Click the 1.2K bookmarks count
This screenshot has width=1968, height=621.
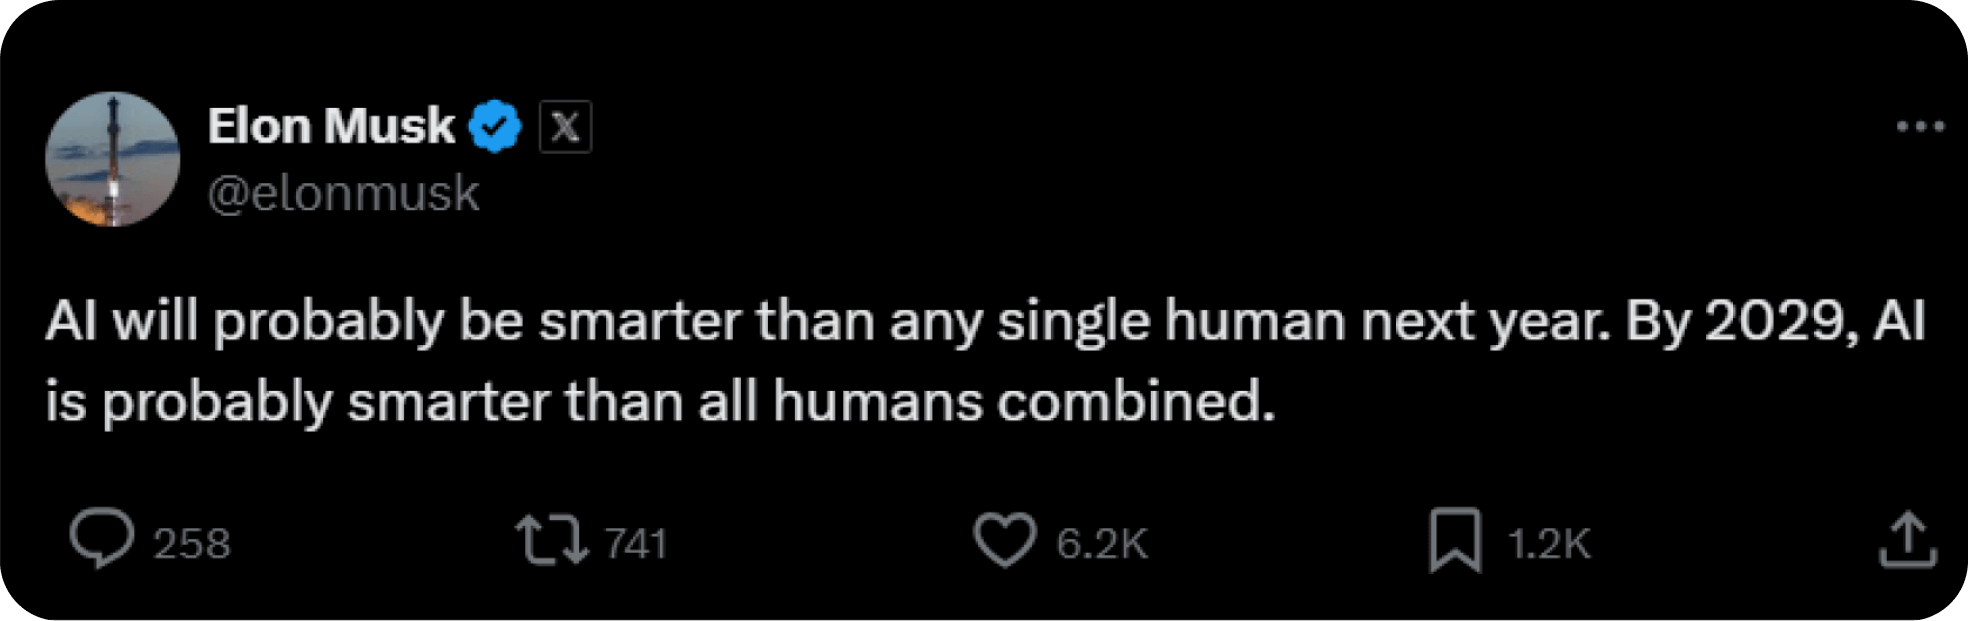tap(1548, 544)
